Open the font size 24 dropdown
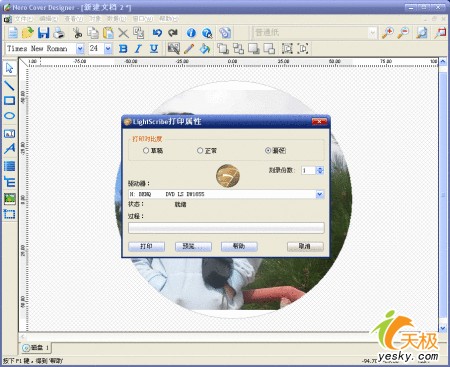Image resolution: width=450 pixels, height=367 pixels. (108, 49)
